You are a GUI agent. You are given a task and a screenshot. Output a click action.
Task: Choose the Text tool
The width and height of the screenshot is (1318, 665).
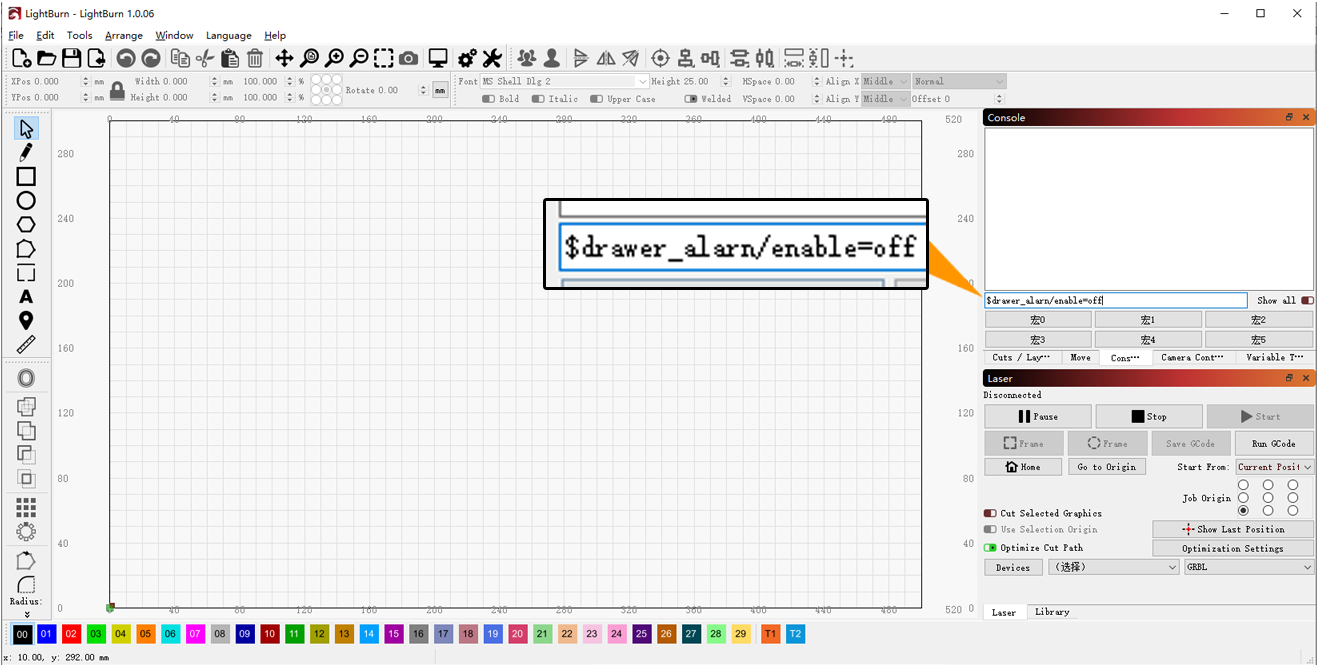click(26, 296)
